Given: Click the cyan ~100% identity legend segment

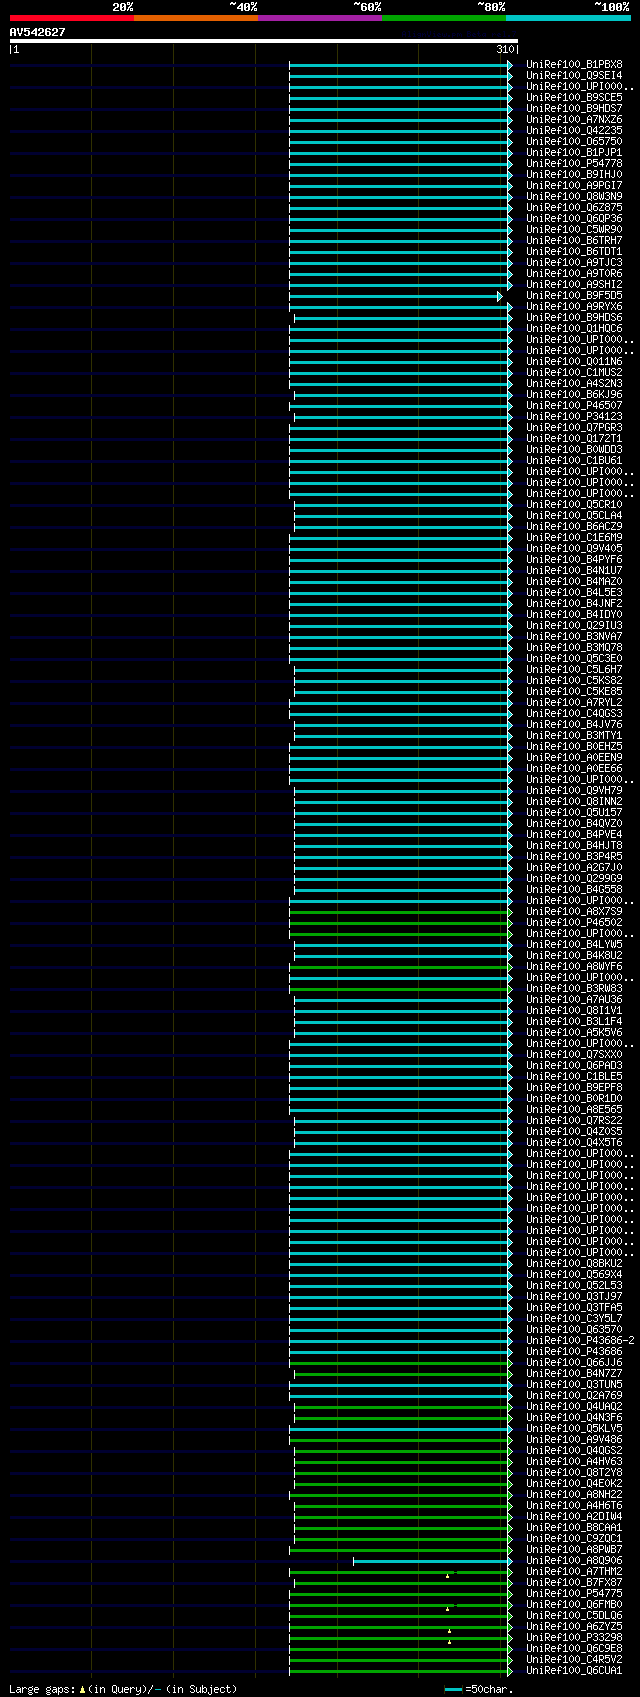Looking at the screenshot, I should point(568,17).
